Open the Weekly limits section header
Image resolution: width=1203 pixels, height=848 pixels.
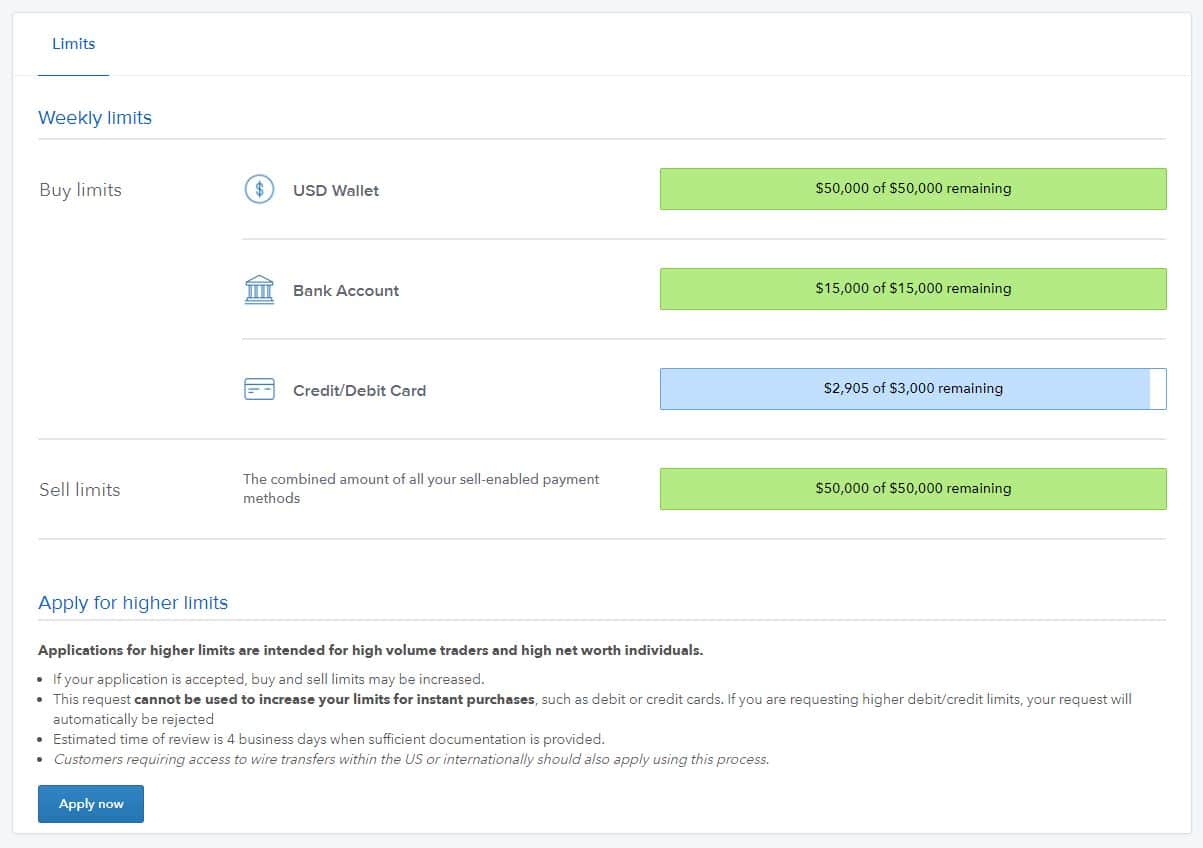coord(95,117)
